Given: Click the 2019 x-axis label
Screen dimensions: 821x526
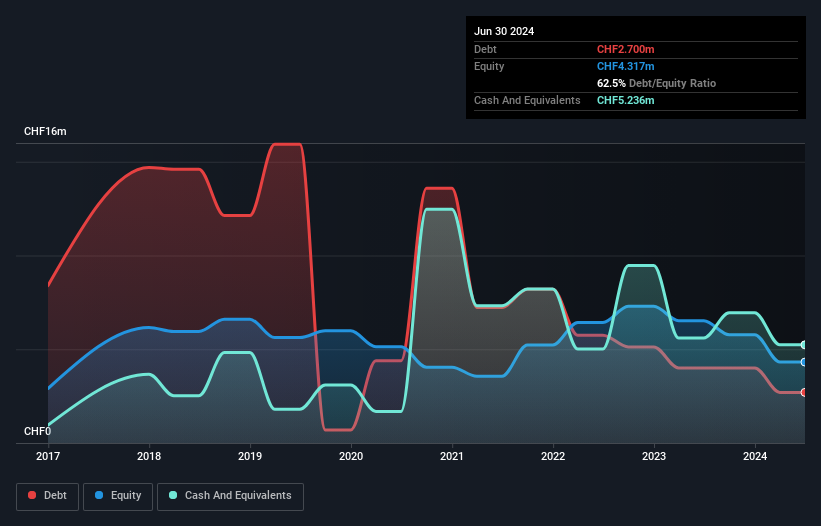Looking at the screenshot, I should [x=250, y=456].
